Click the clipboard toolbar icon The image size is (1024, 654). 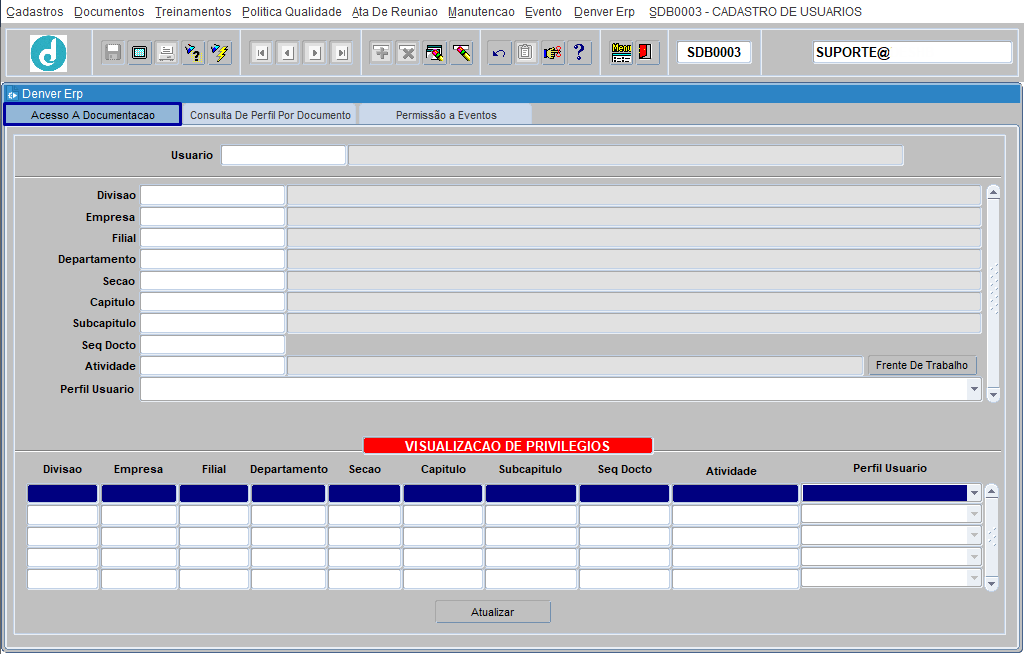(x=526, y=52)
